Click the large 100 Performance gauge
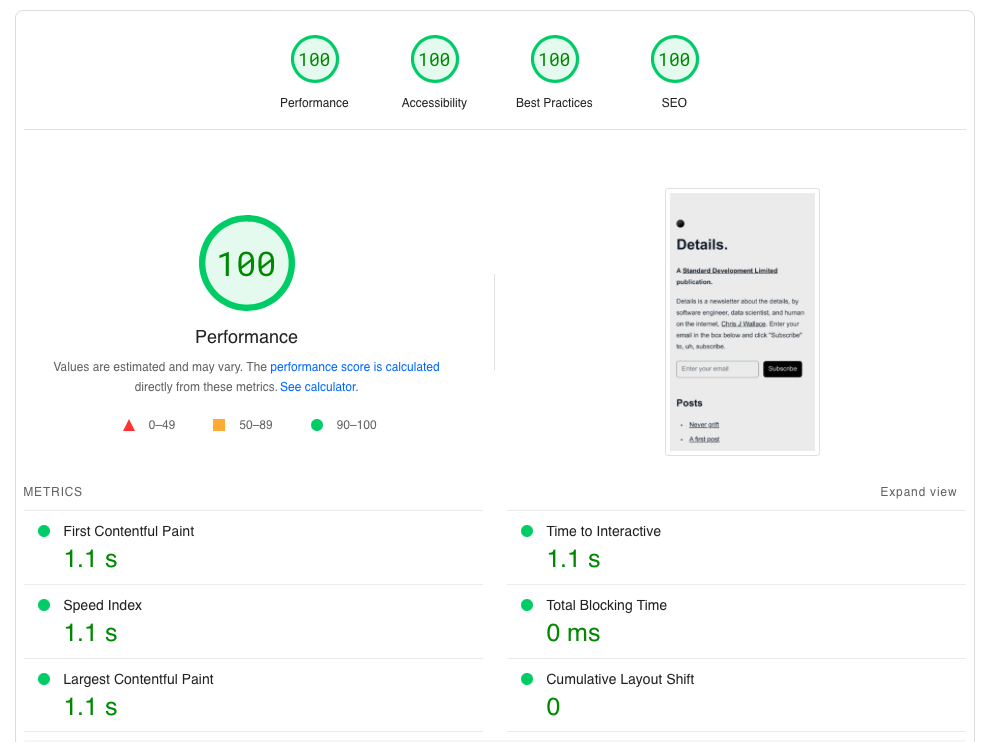 click(x=247, y=263)
